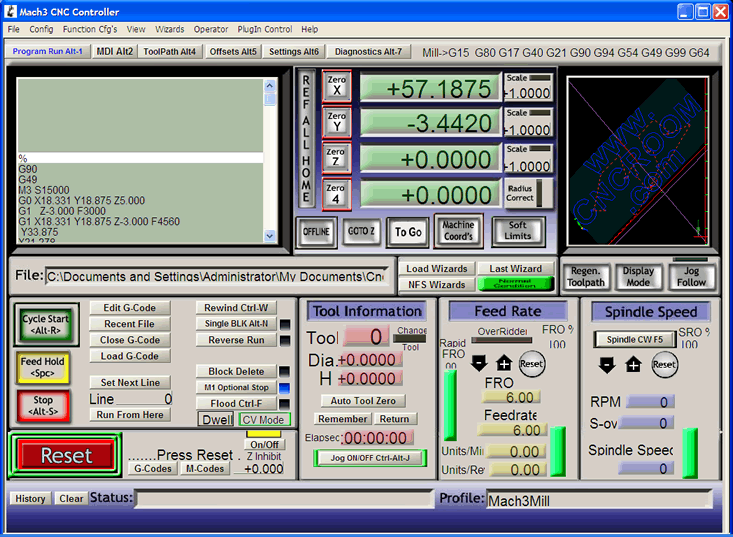733x537 pixels.
Task: Open the Config menu
Action: pos(41,29)
